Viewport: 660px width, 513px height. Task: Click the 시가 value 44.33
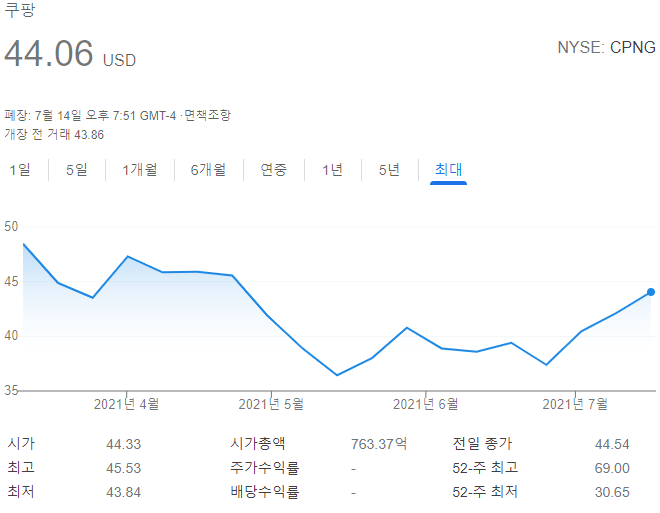coord(123,444)
